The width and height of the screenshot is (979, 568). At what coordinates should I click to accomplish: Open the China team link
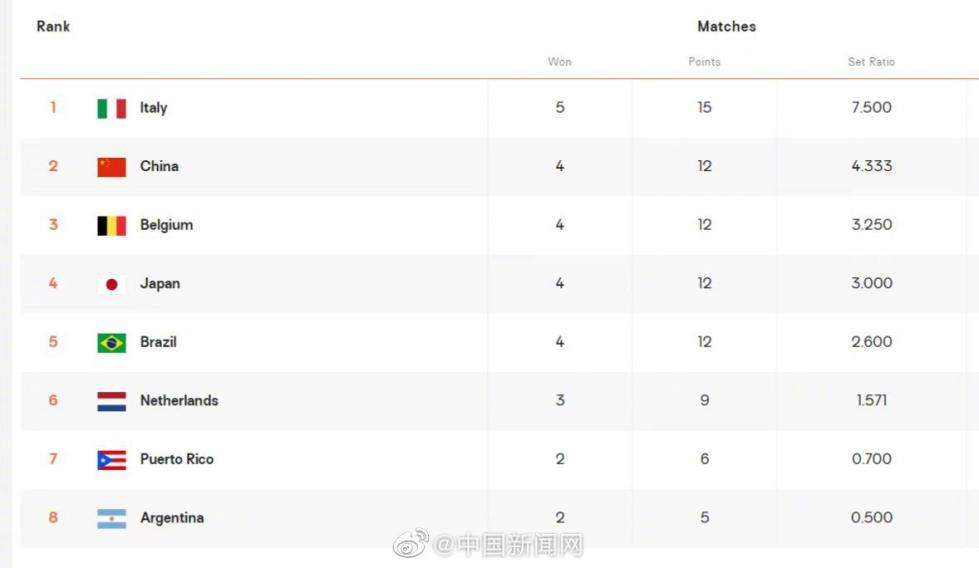coord(159,166)
